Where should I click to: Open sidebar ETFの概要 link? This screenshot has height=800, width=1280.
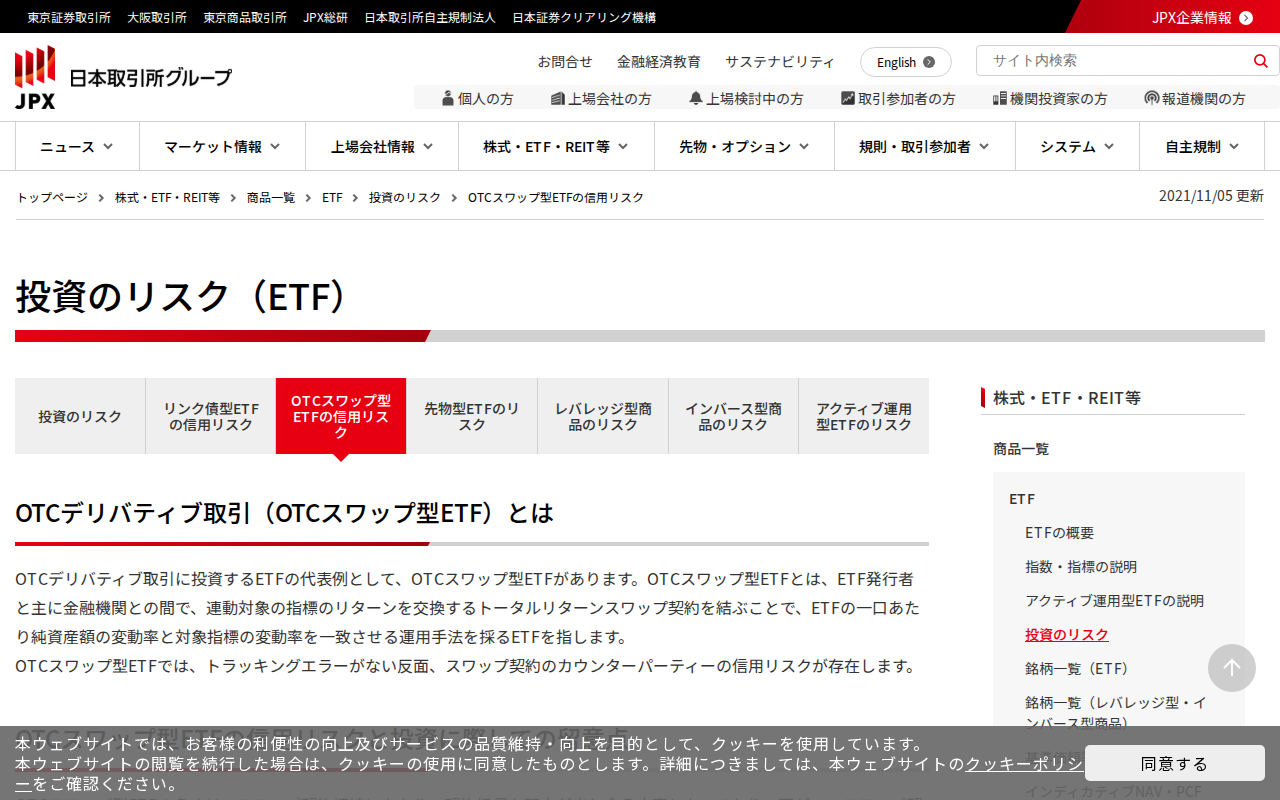(1060, 533)
